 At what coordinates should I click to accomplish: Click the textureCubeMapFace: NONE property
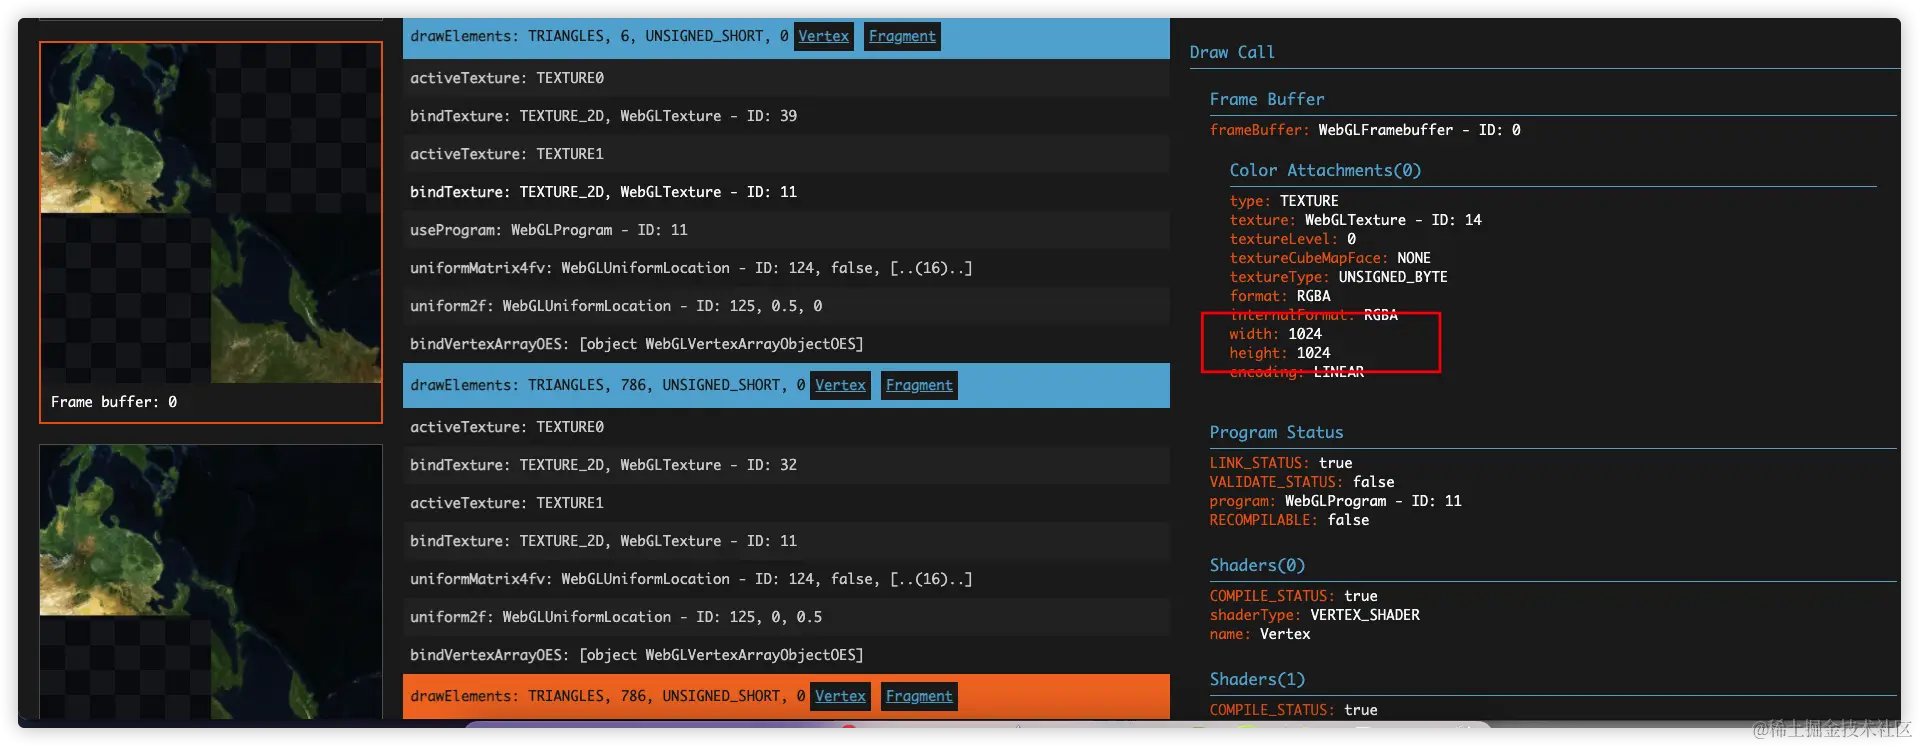click(x=1330, y=258)
